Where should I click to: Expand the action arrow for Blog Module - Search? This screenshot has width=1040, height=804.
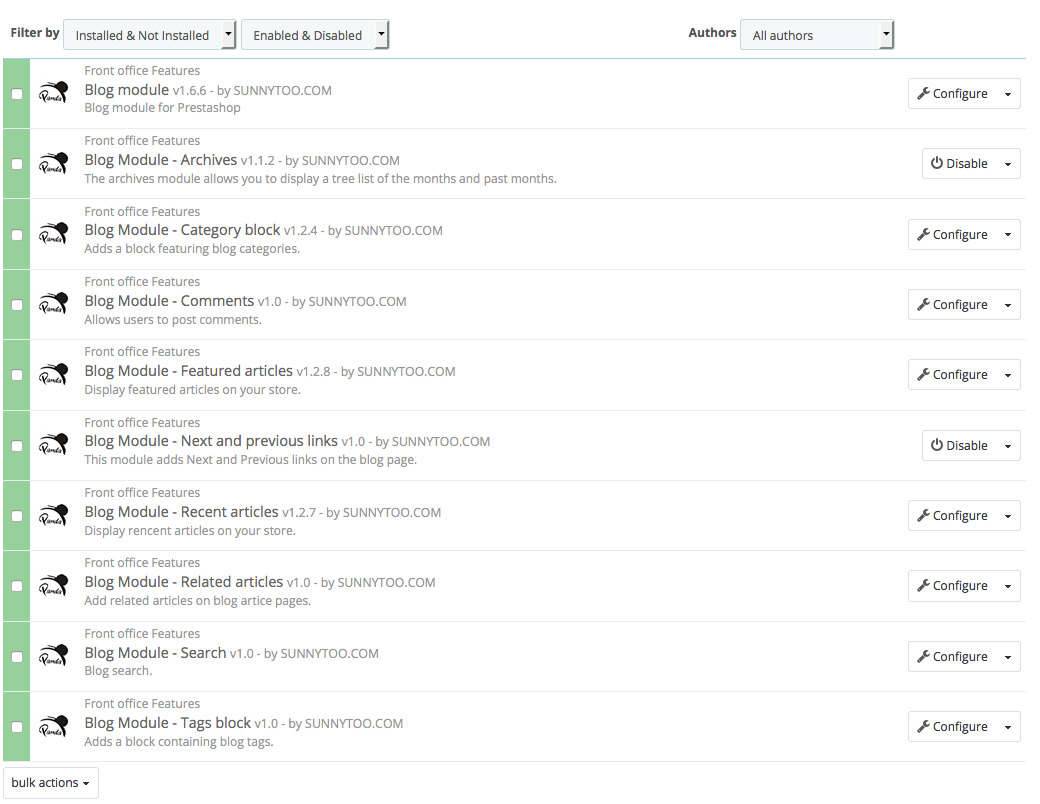[1008, 657]
